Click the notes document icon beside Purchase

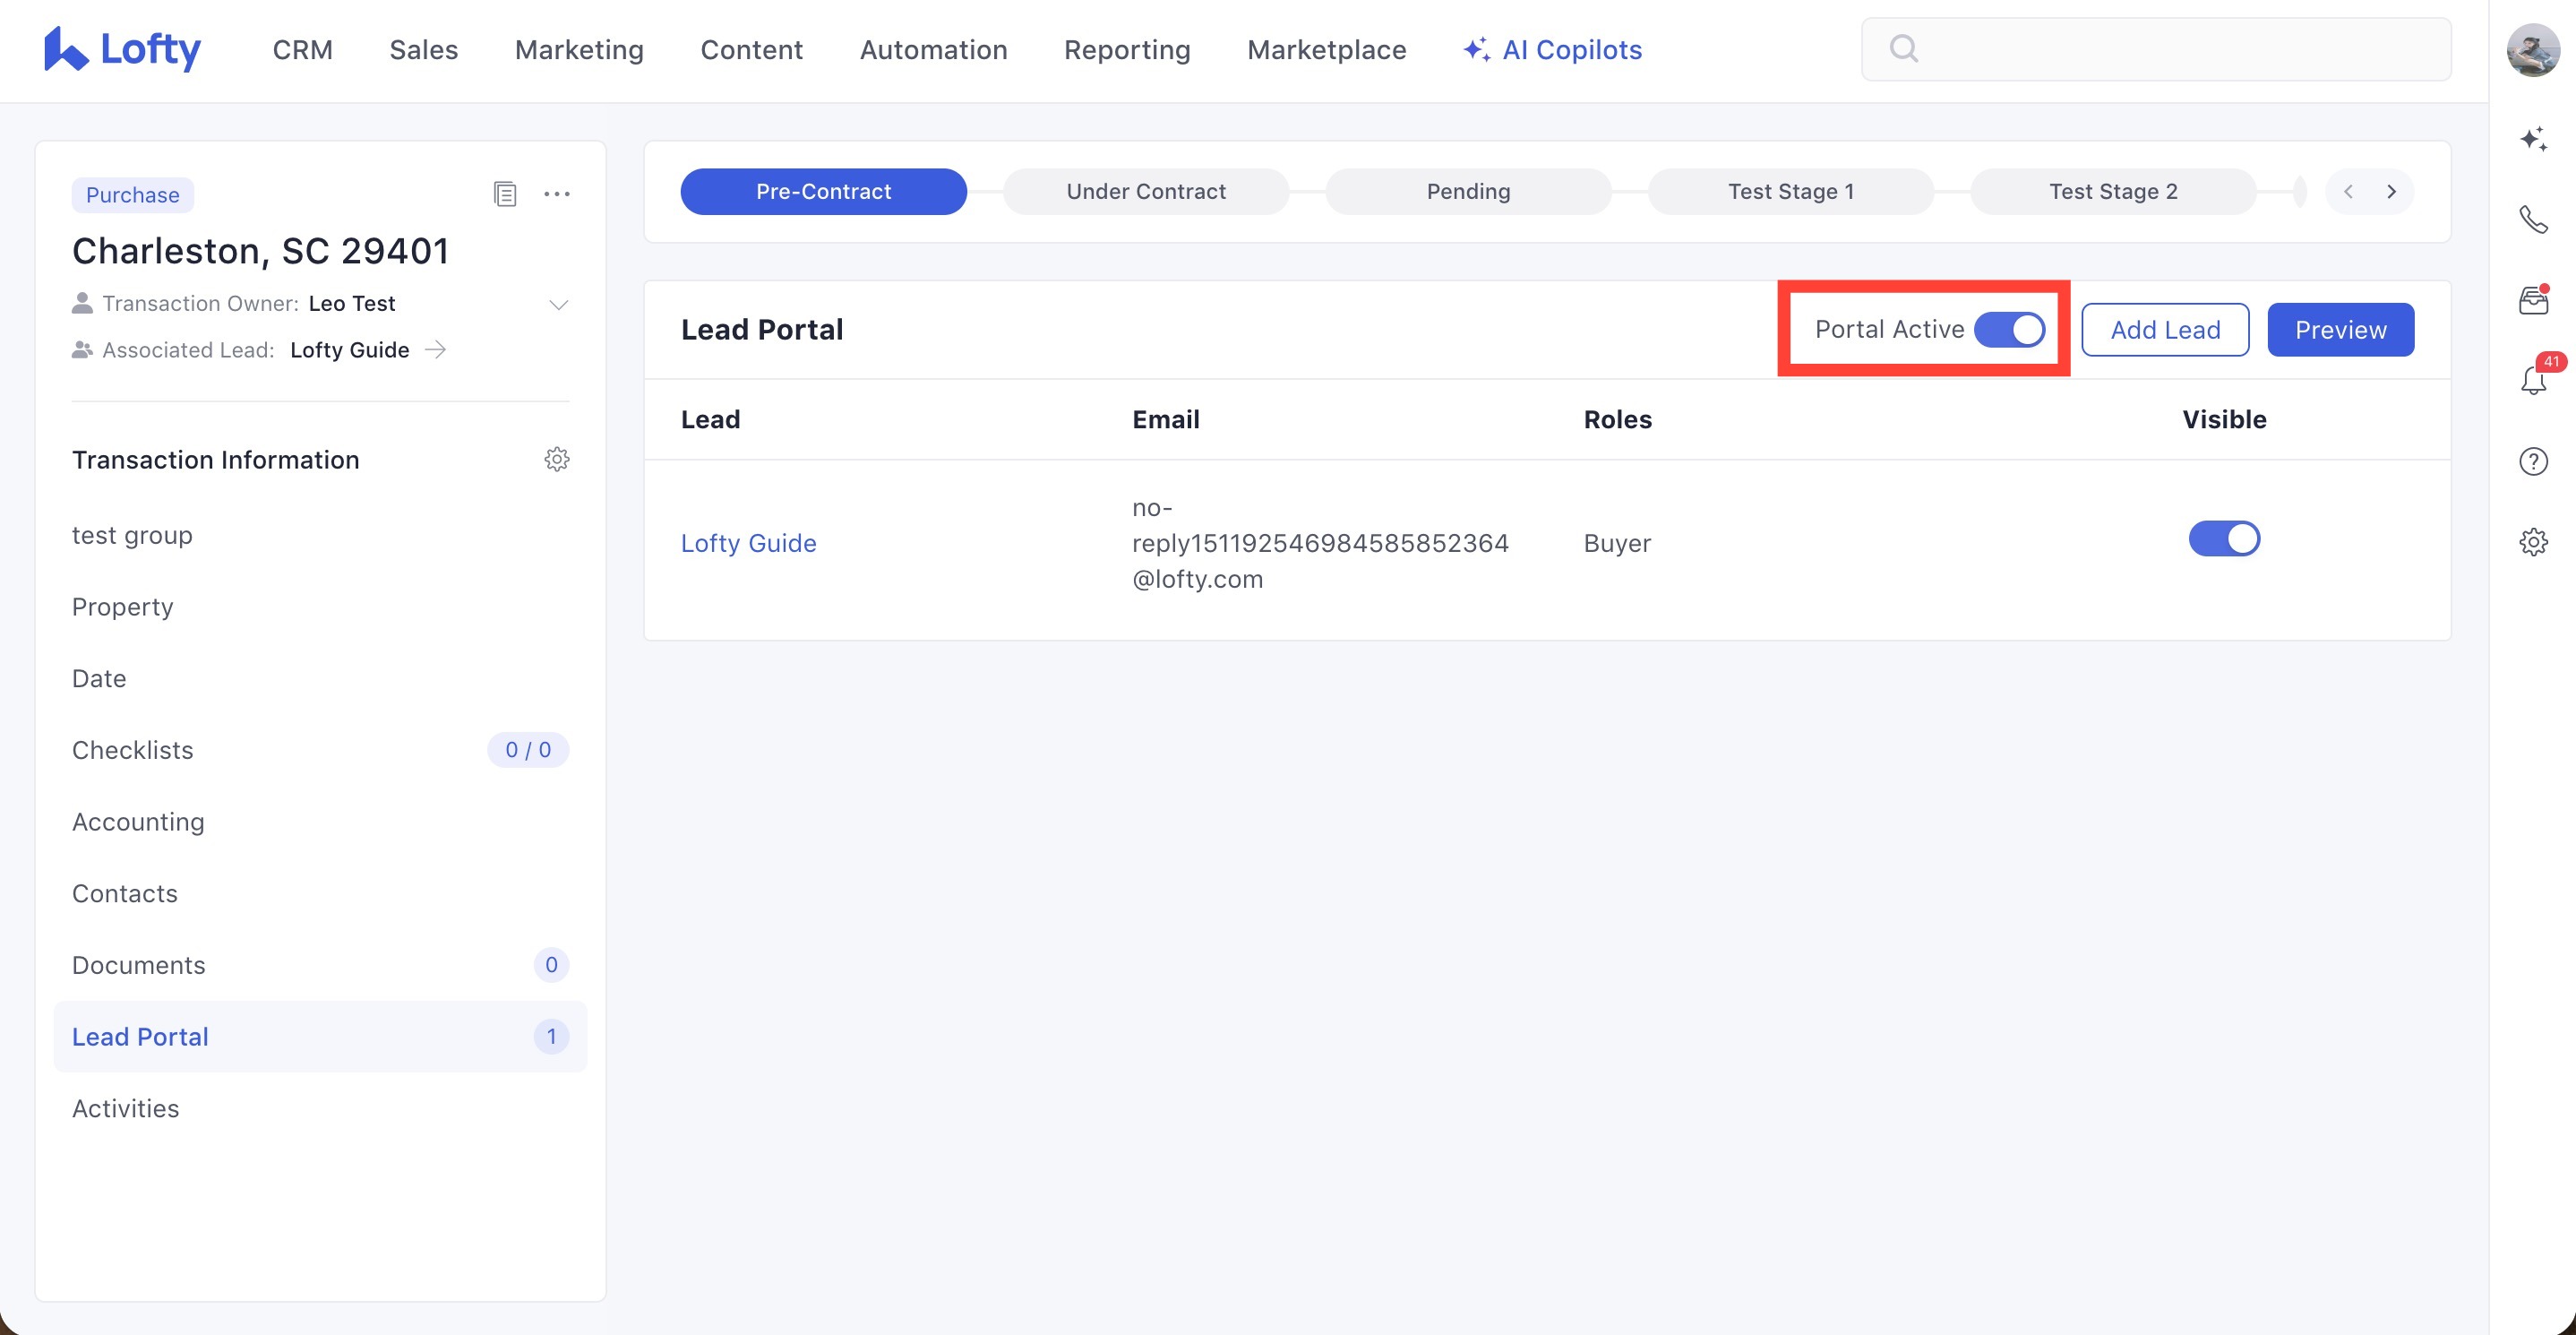point(505,194)
